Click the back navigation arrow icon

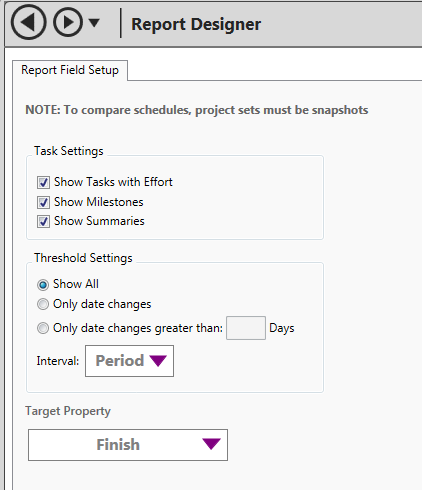coord(28,22)
